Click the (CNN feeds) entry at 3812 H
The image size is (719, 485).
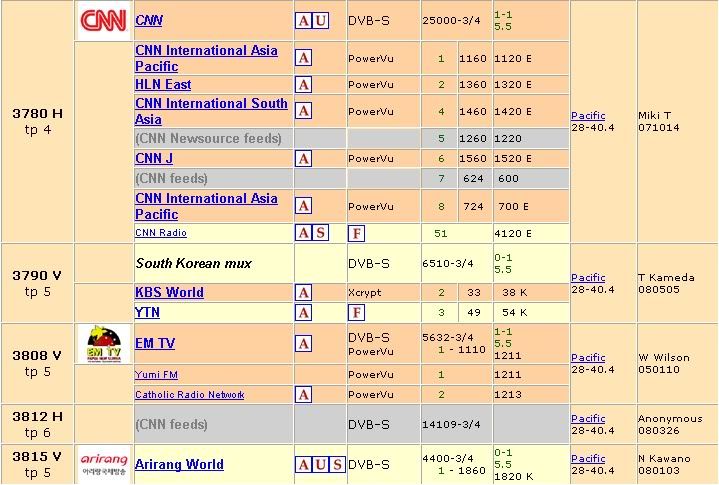171,424
